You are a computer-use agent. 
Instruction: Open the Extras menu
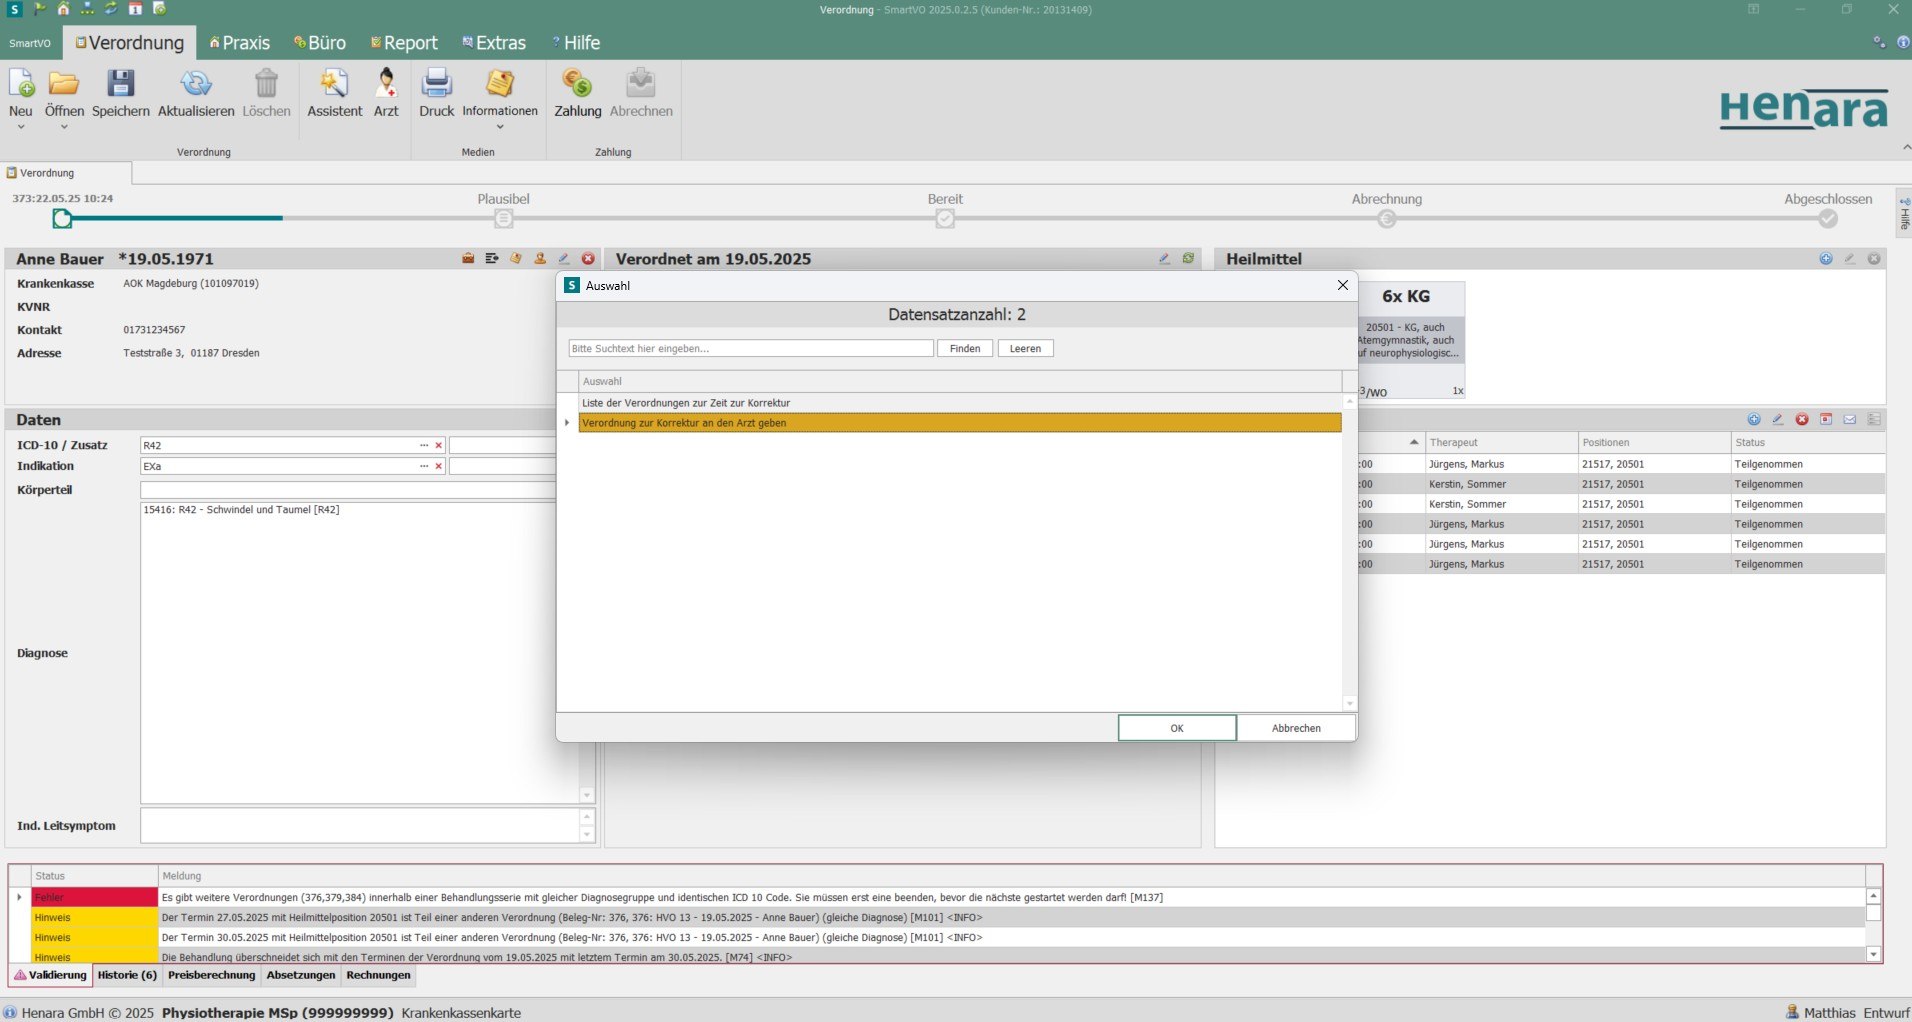[494, 42]
